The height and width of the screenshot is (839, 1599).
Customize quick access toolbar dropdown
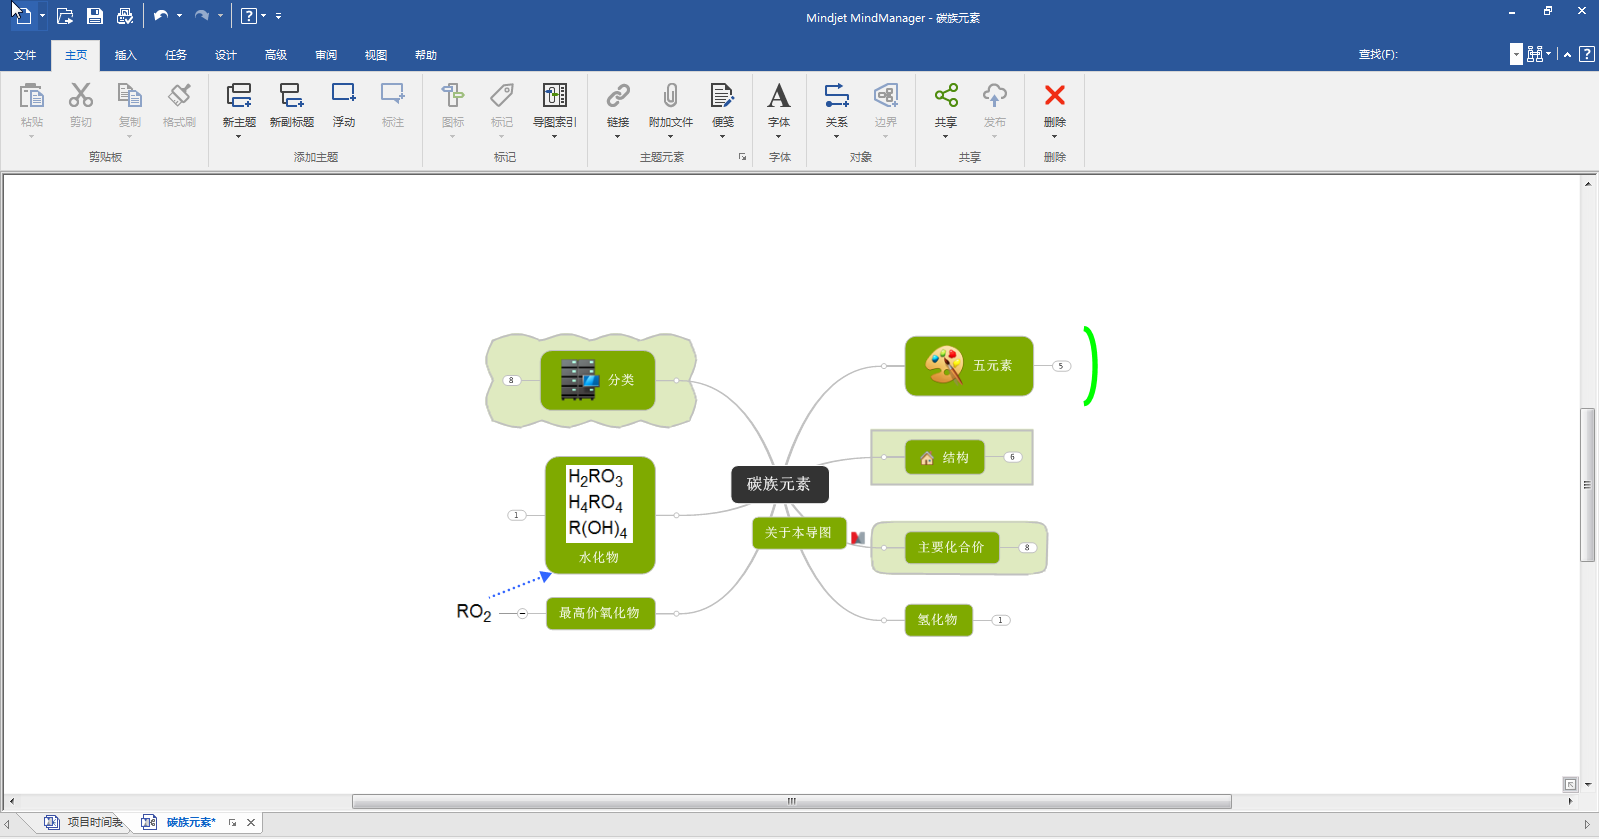pos(278,16)
